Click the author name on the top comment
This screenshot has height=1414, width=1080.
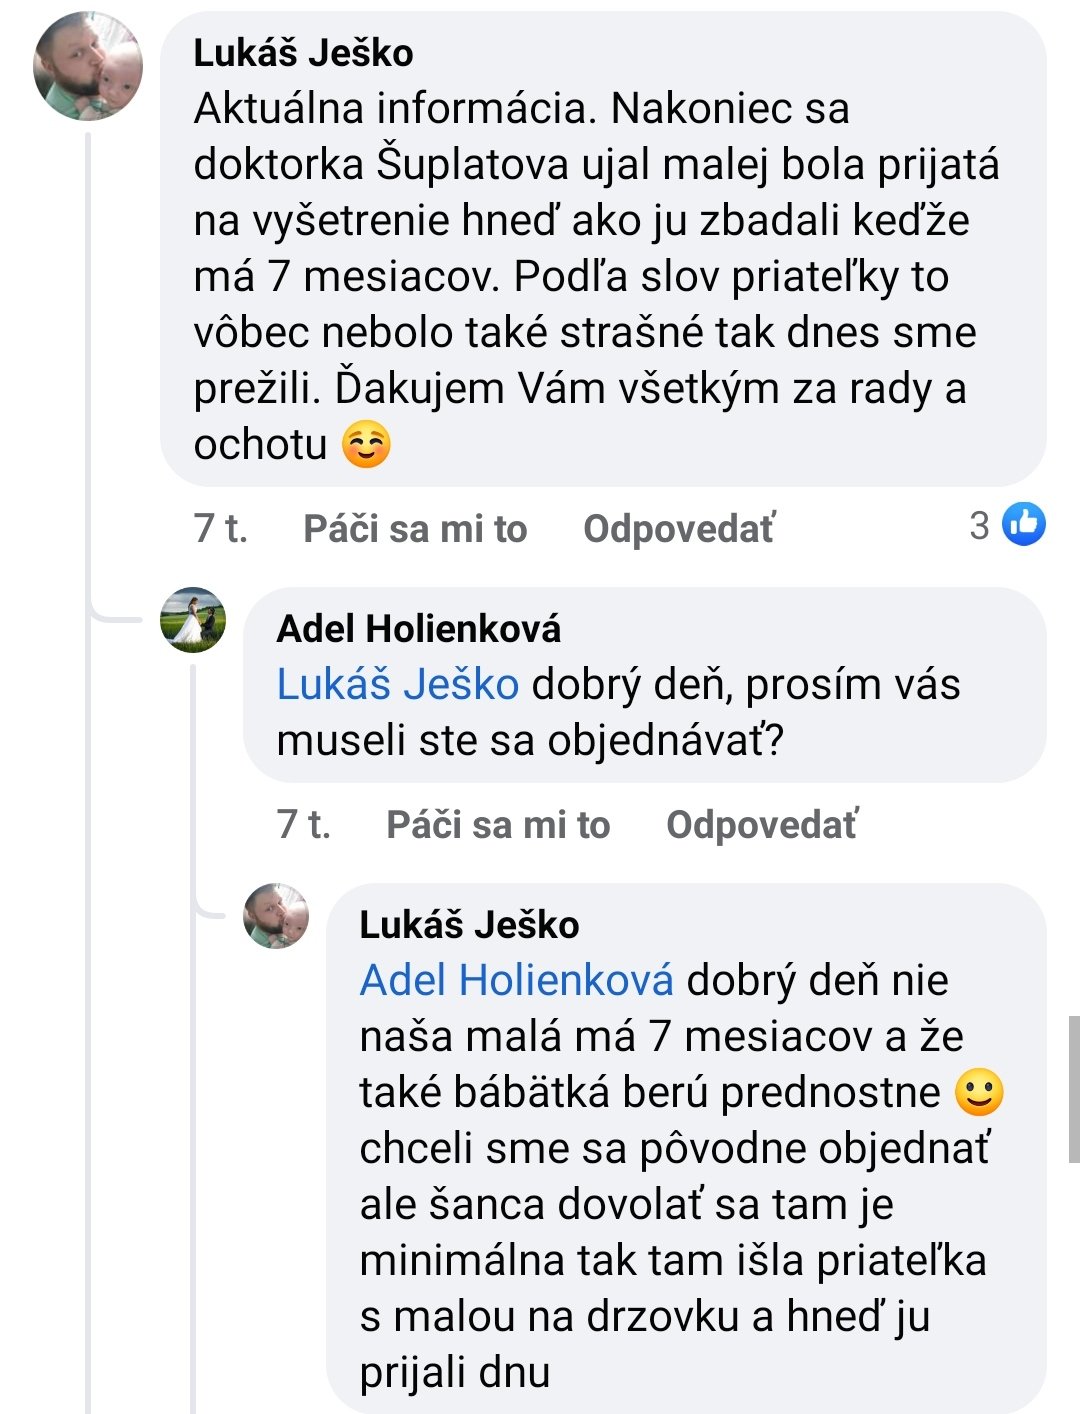coord(303,53)
